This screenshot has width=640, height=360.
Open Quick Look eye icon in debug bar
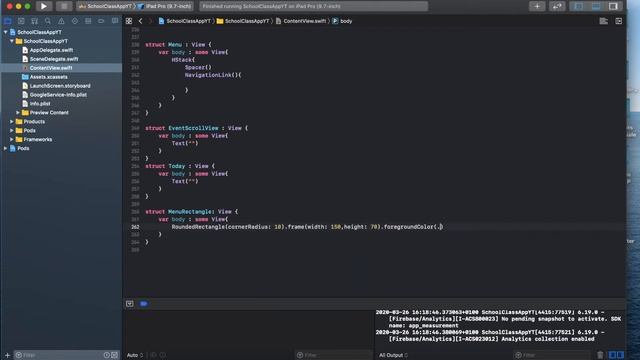(x=153, y=355)
